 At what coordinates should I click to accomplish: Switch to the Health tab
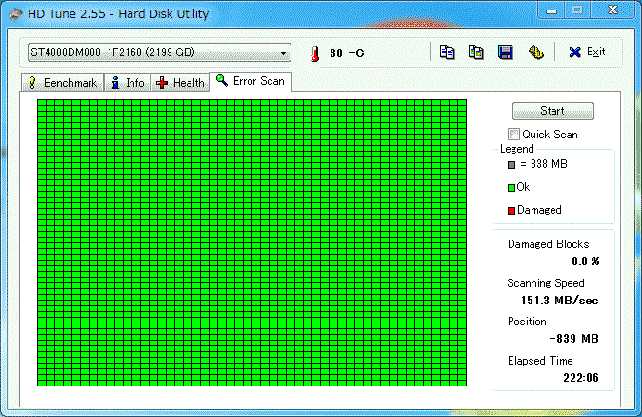click(x=180, y=83)
